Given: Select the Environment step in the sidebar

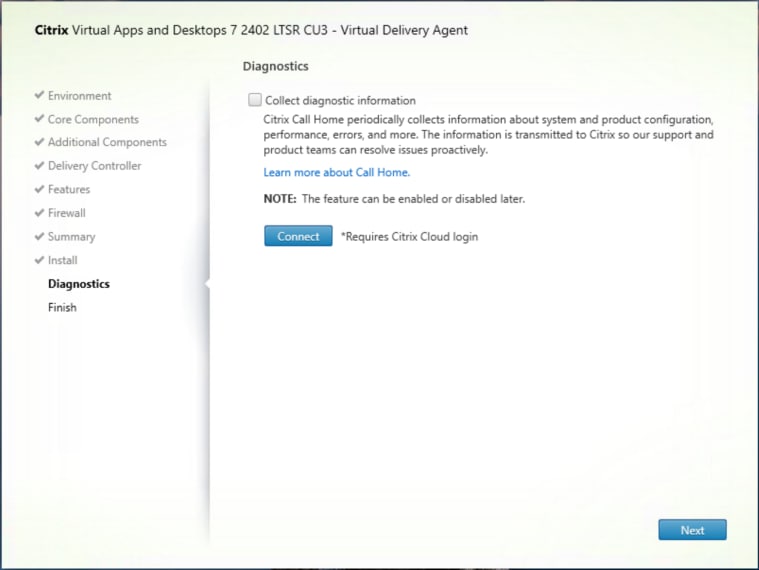Looking at the screenshot, I should click(x=79, y=96).
